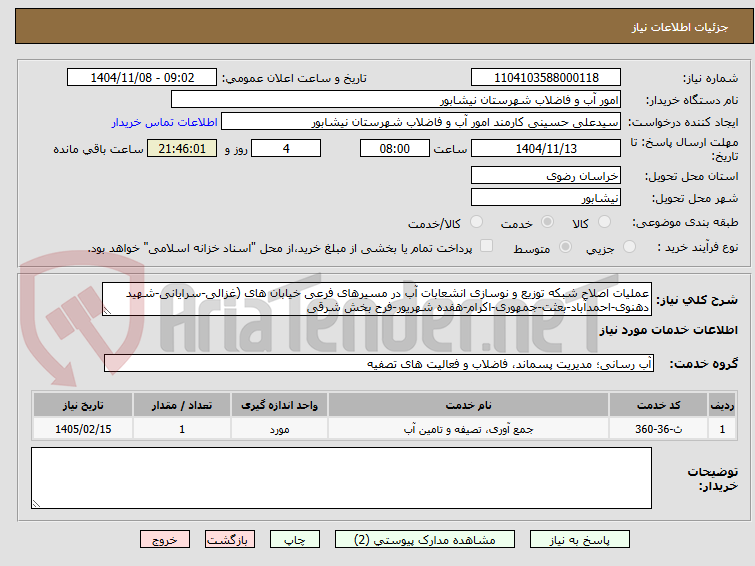This screenshot has width=755, height=566.
Task: Click the پاسخ به نیاز button
Action: (x=580, y=540)
